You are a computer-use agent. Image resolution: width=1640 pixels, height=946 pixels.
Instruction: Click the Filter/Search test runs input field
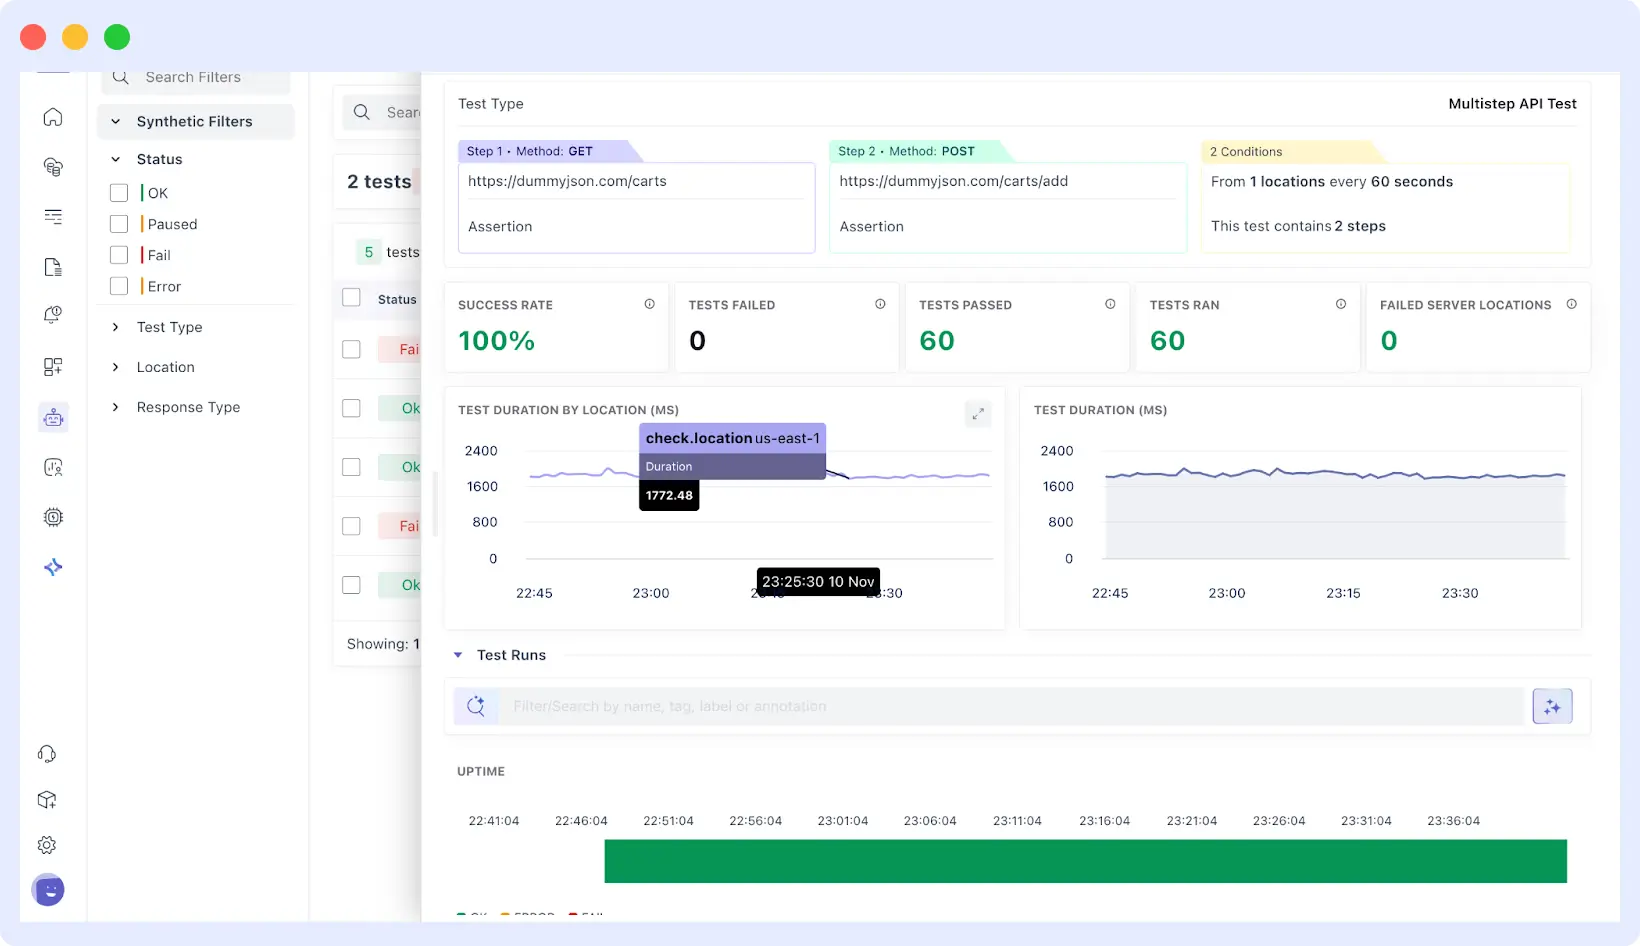1000,706
